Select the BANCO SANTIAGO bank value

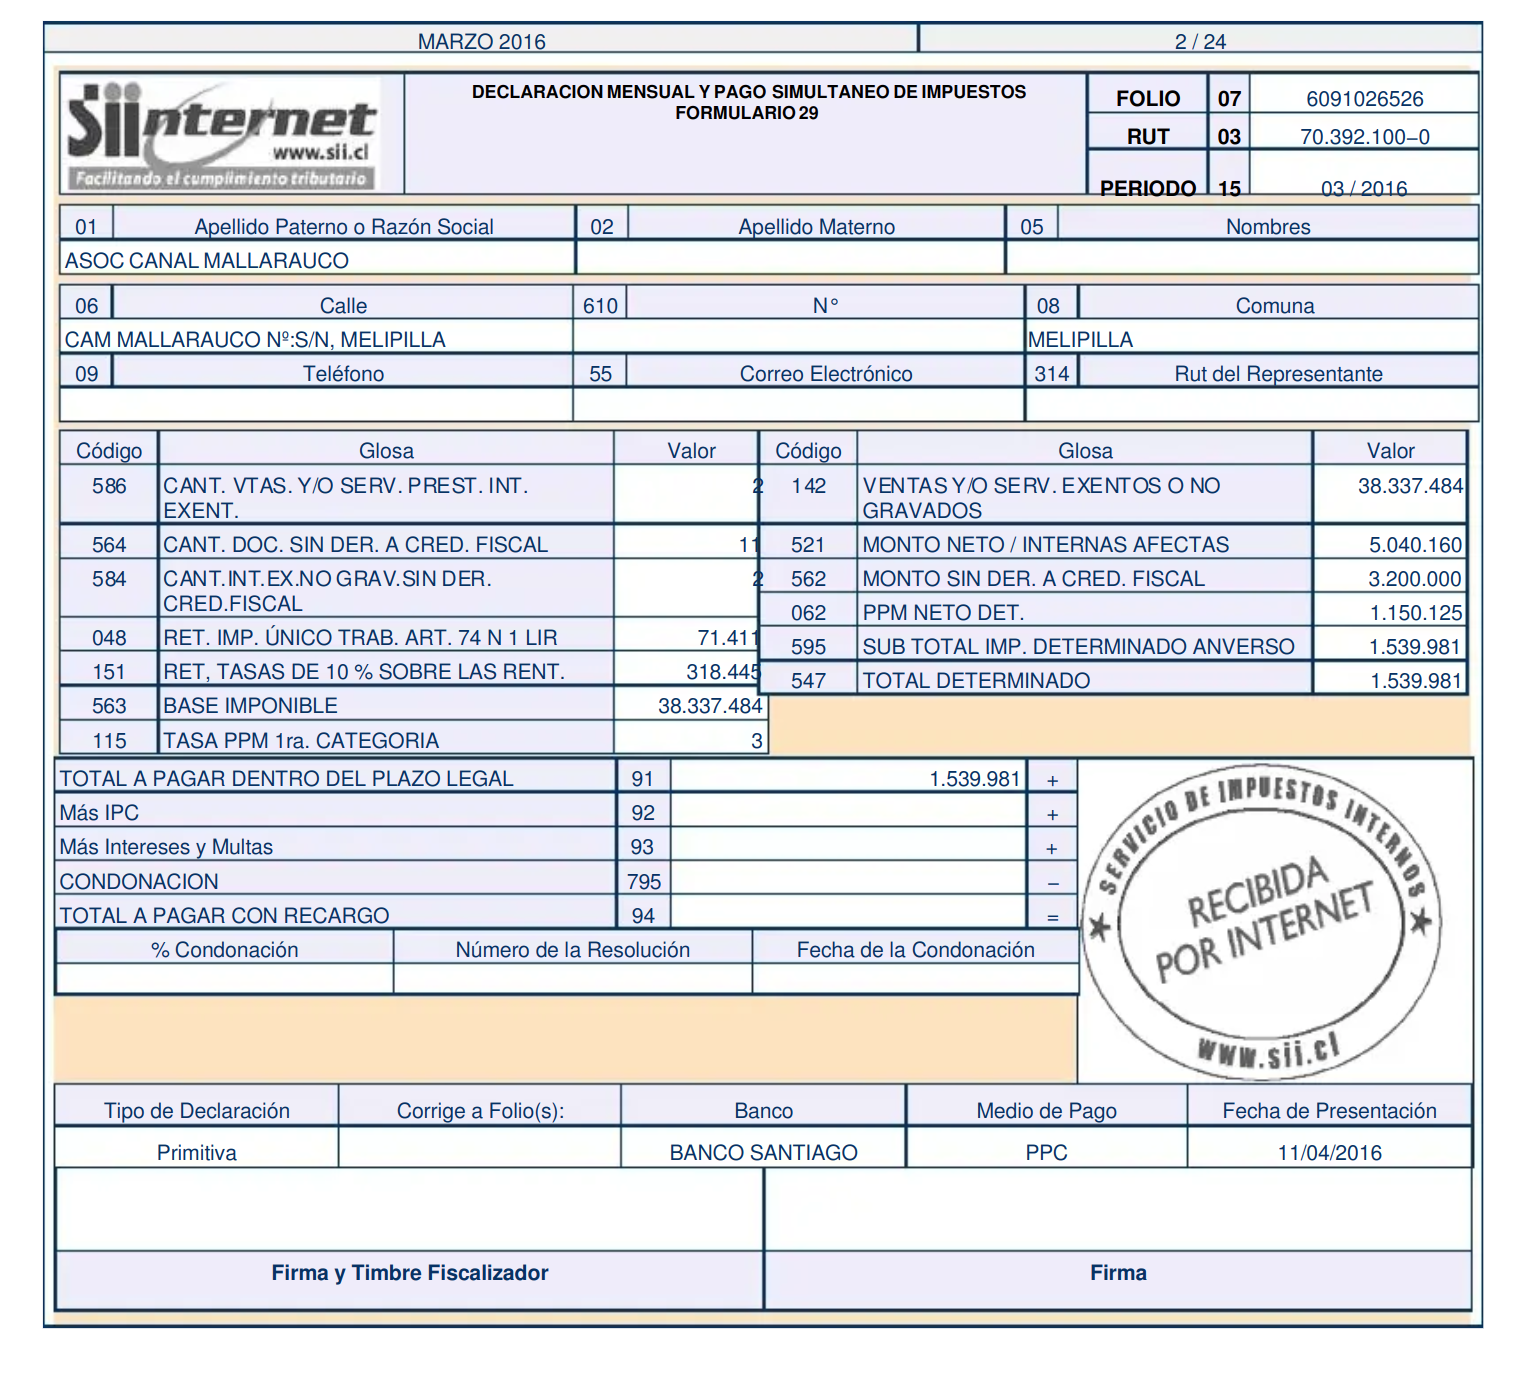[x=763, y=1152]
